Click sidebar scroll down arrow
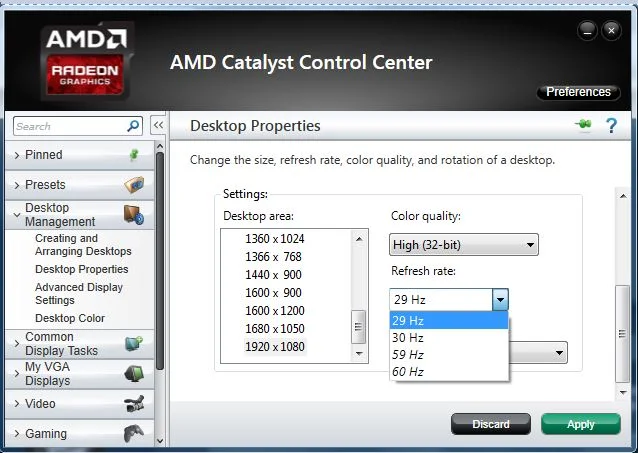 [x=160, y=440]
